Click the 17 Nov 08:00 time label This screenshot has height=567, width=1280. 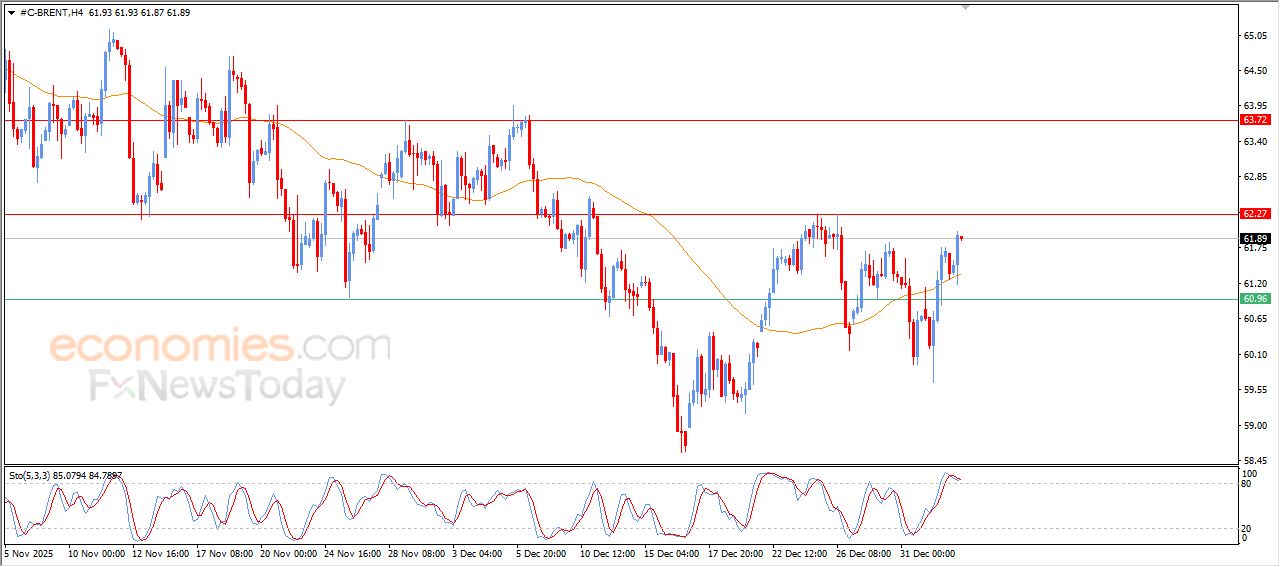coord(224,552)
